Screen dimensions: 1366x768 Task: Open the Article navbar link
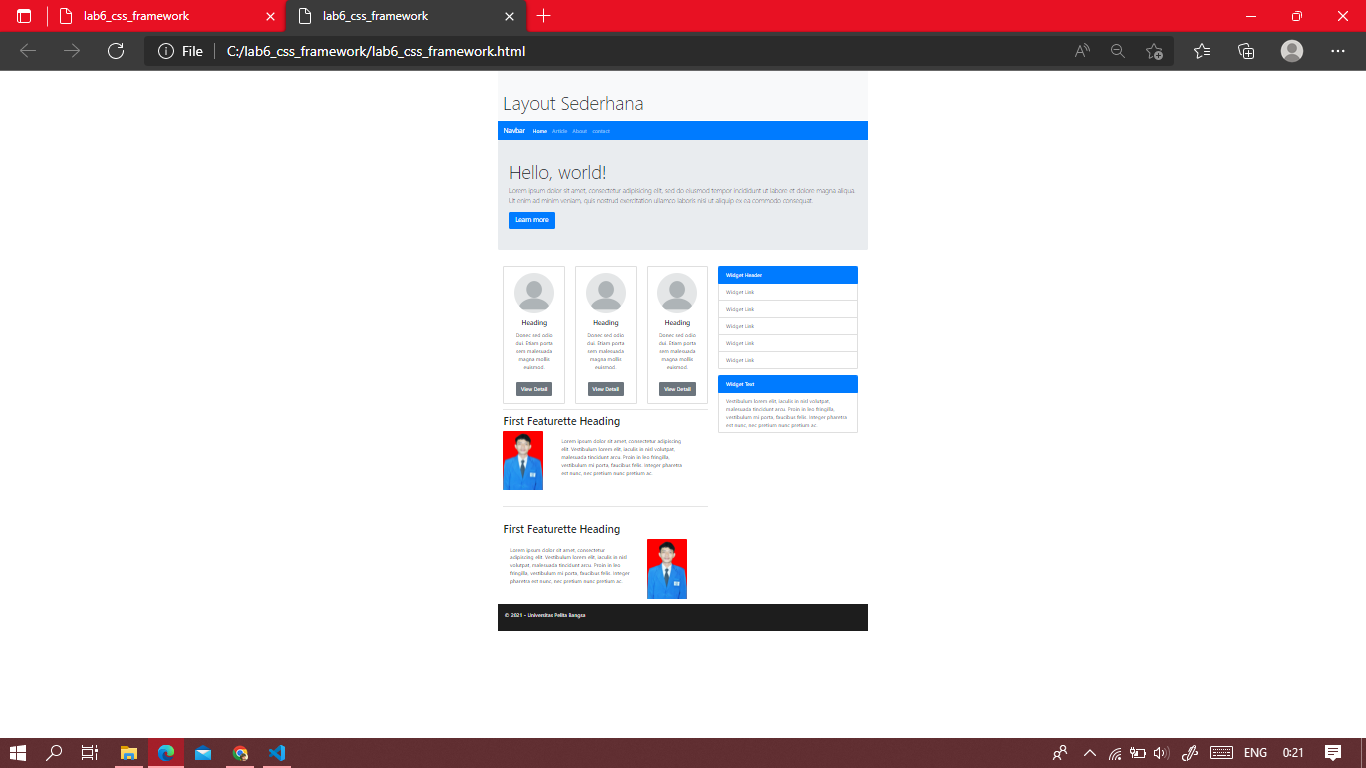pyautogui.click(x=560, y=131)
